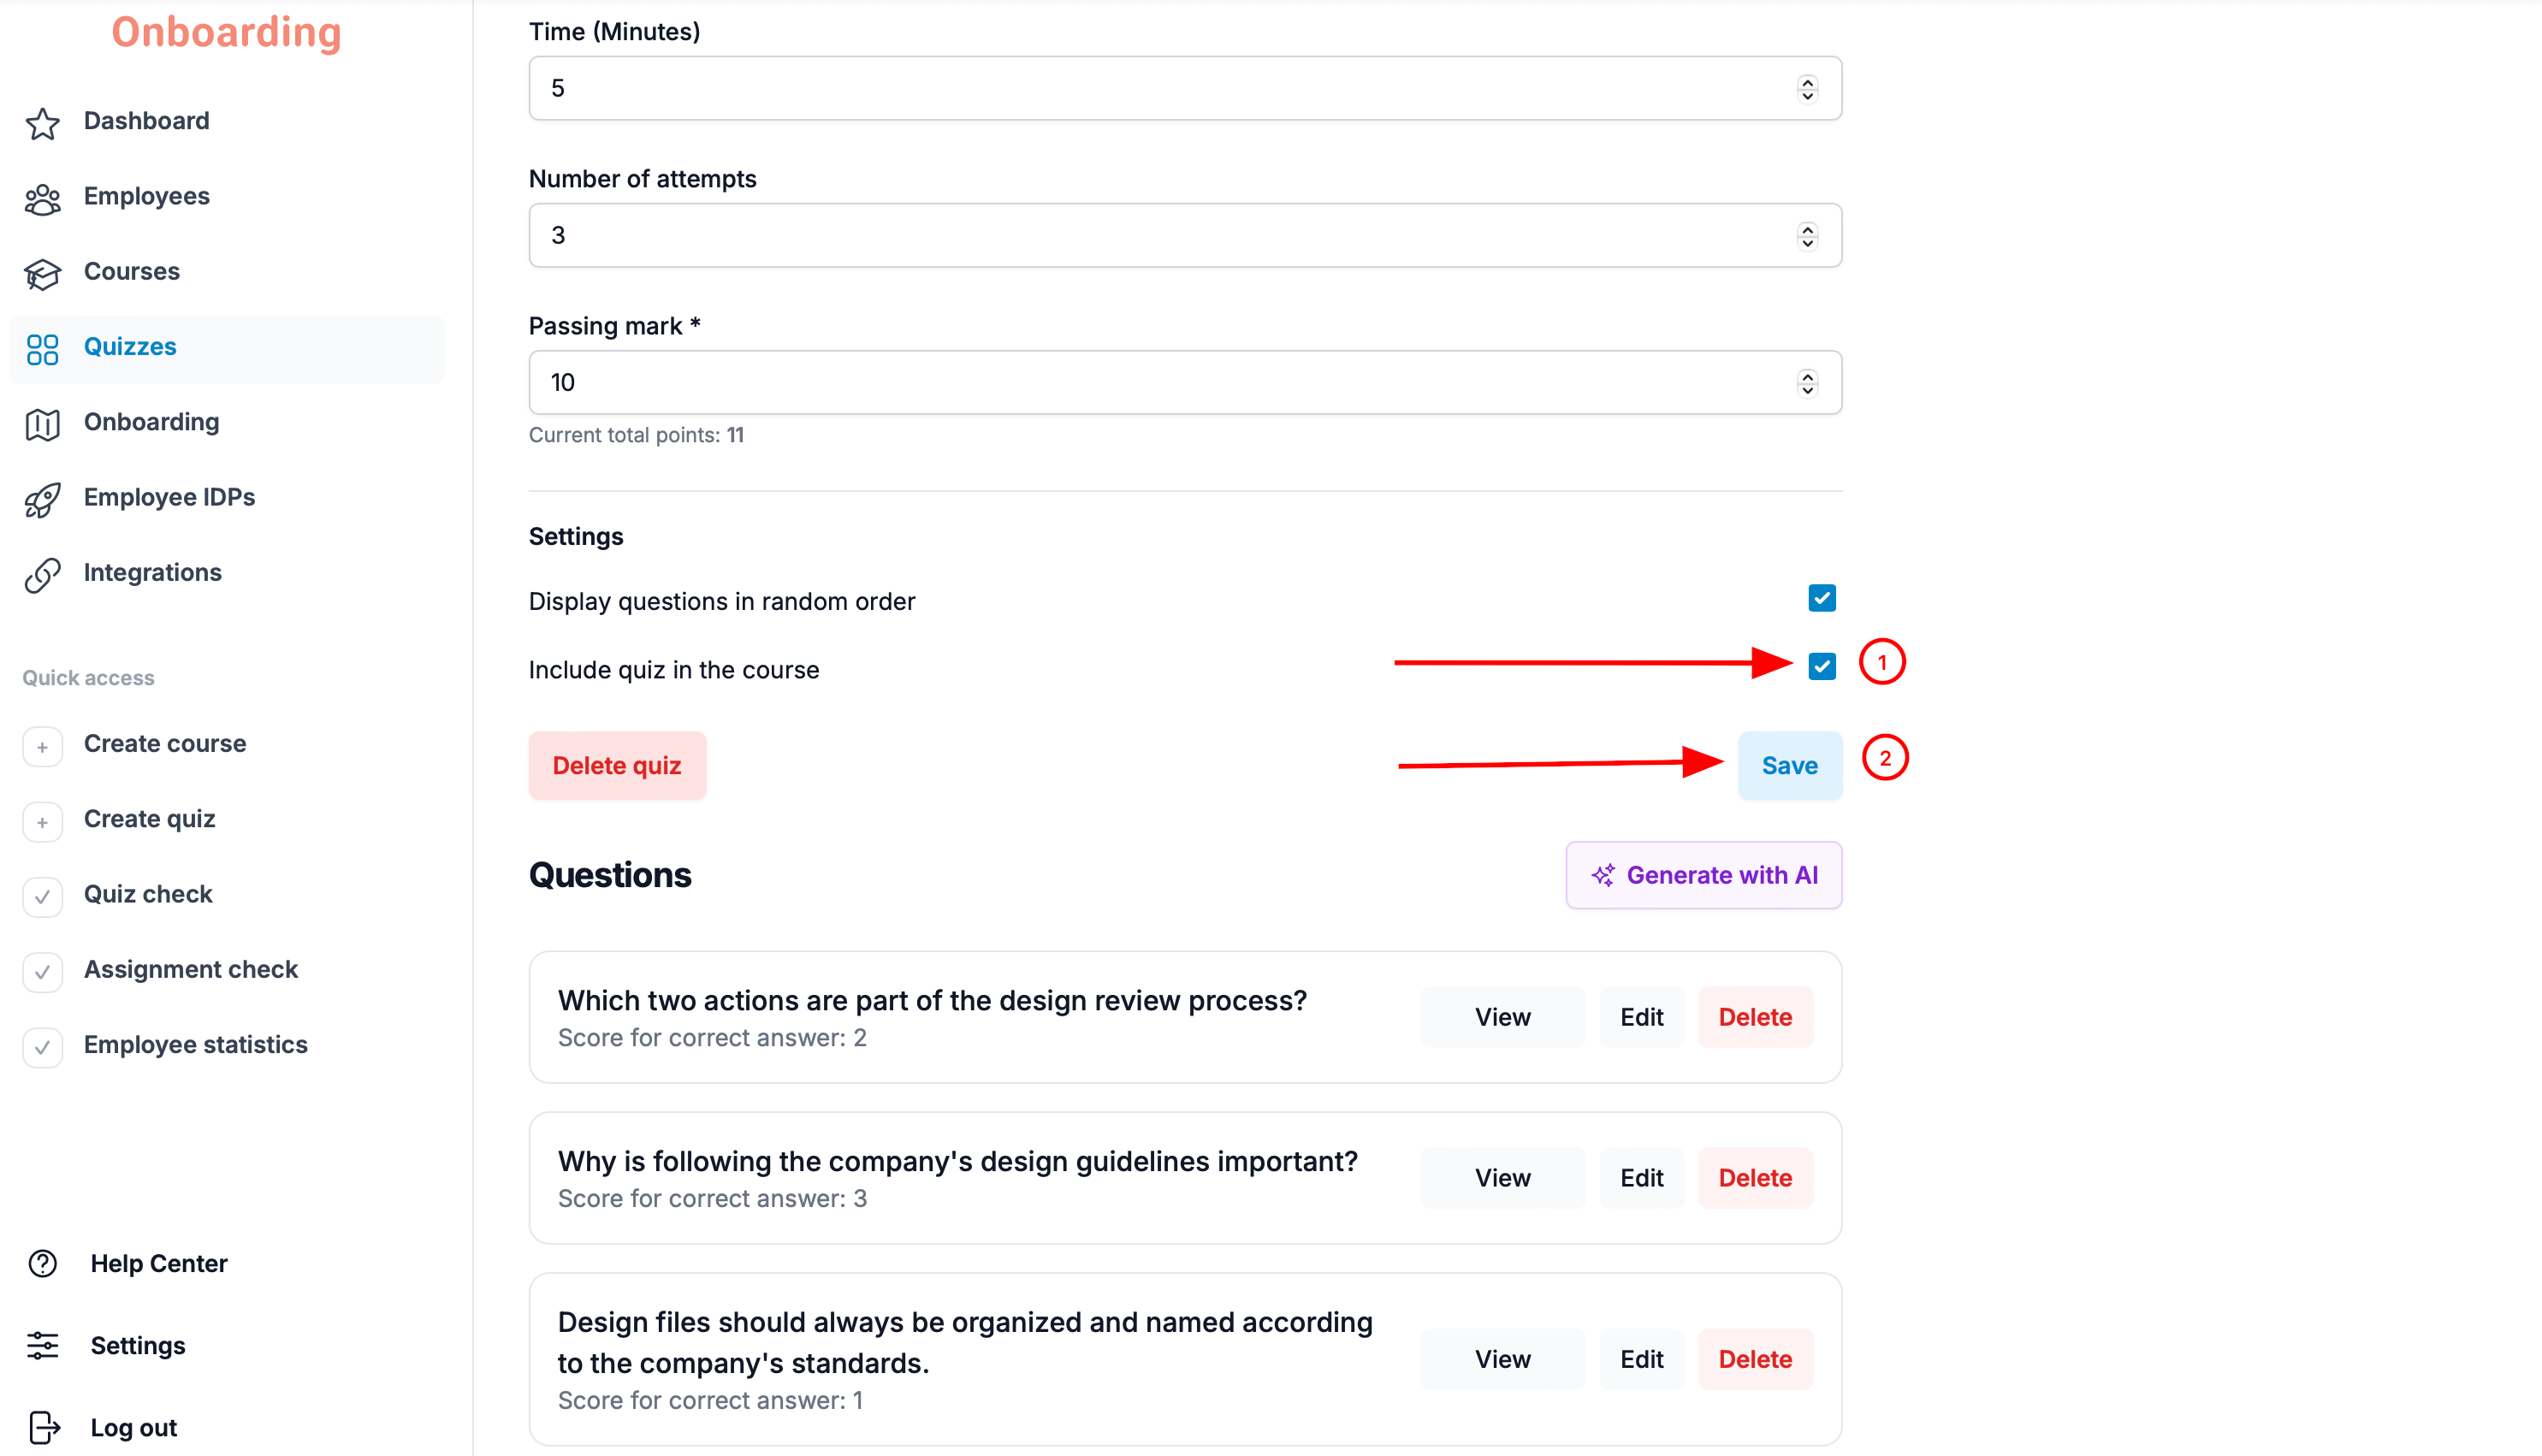Open Employees via the people icon
The image size is (2542, 1456).
43,198
